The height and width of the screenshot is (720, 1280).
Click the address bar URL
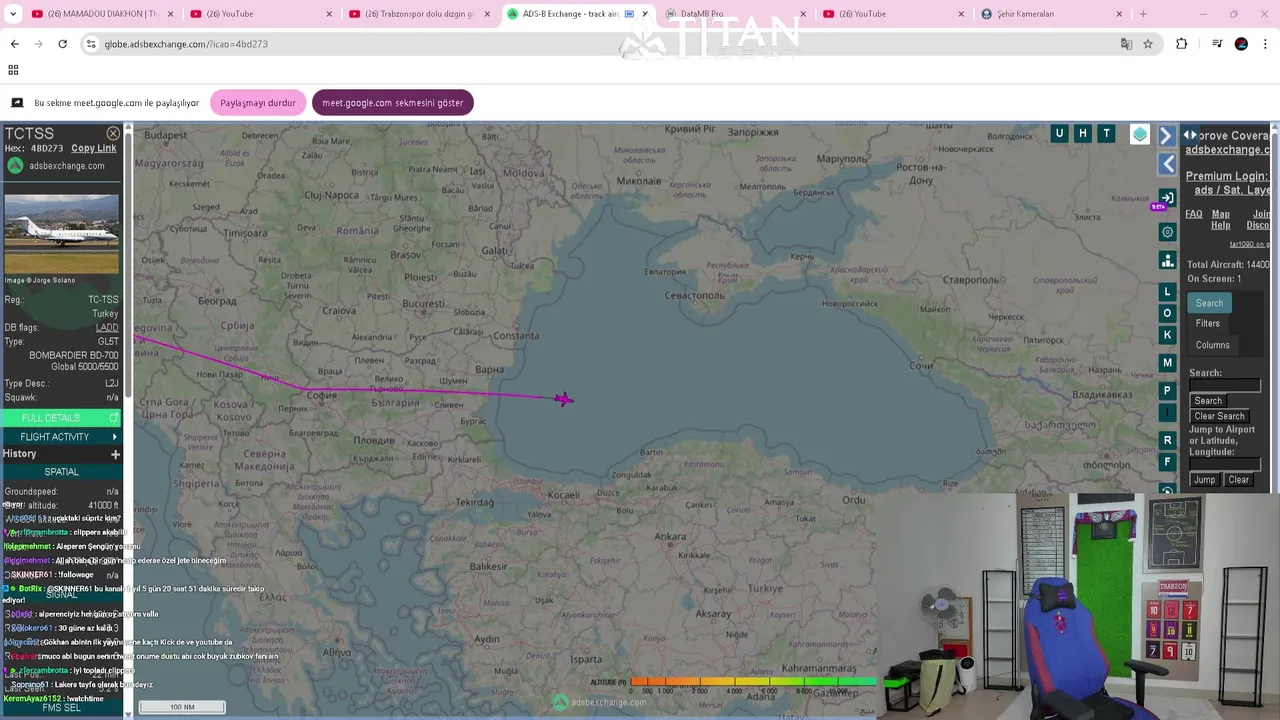click(186, 44)
